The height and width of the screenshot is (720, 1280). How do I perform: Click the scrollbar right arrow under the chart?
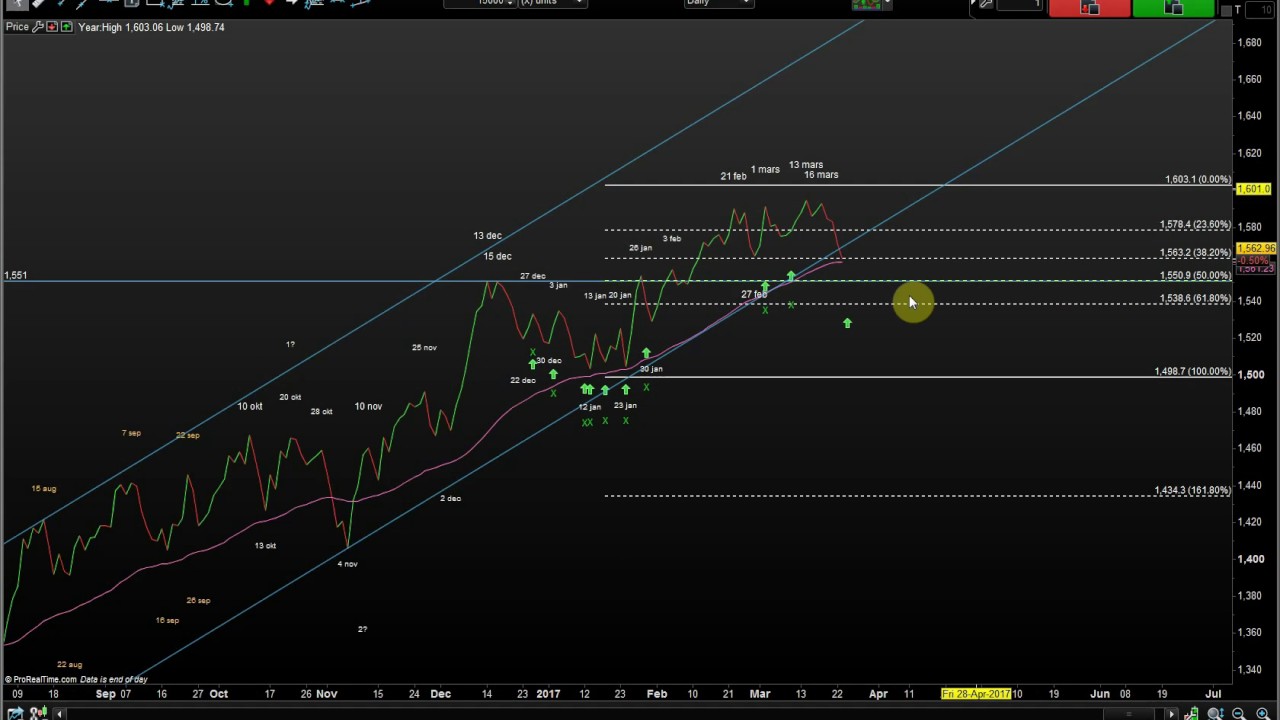(x=1171, y=714)
